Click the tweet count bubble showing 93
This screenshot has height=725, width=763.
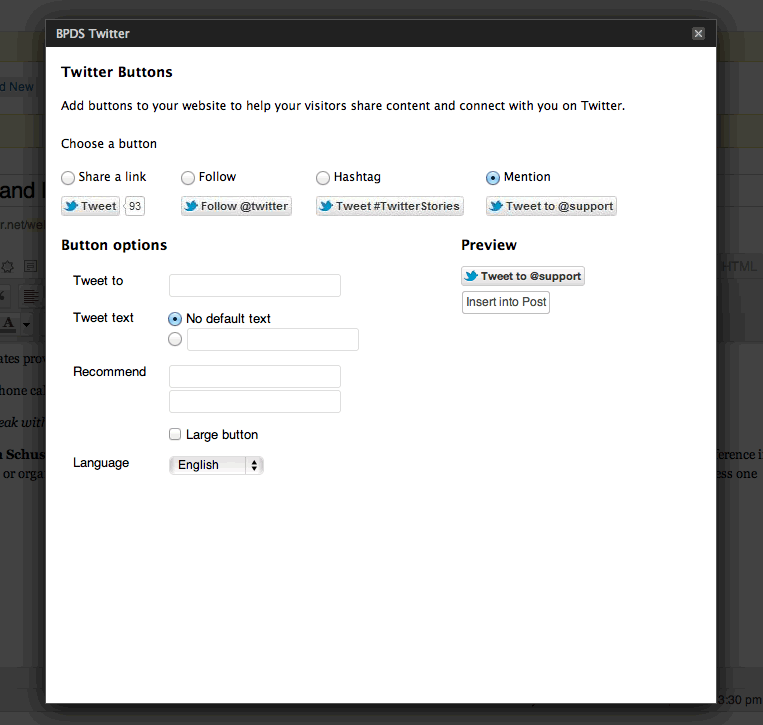coord(135,206)
